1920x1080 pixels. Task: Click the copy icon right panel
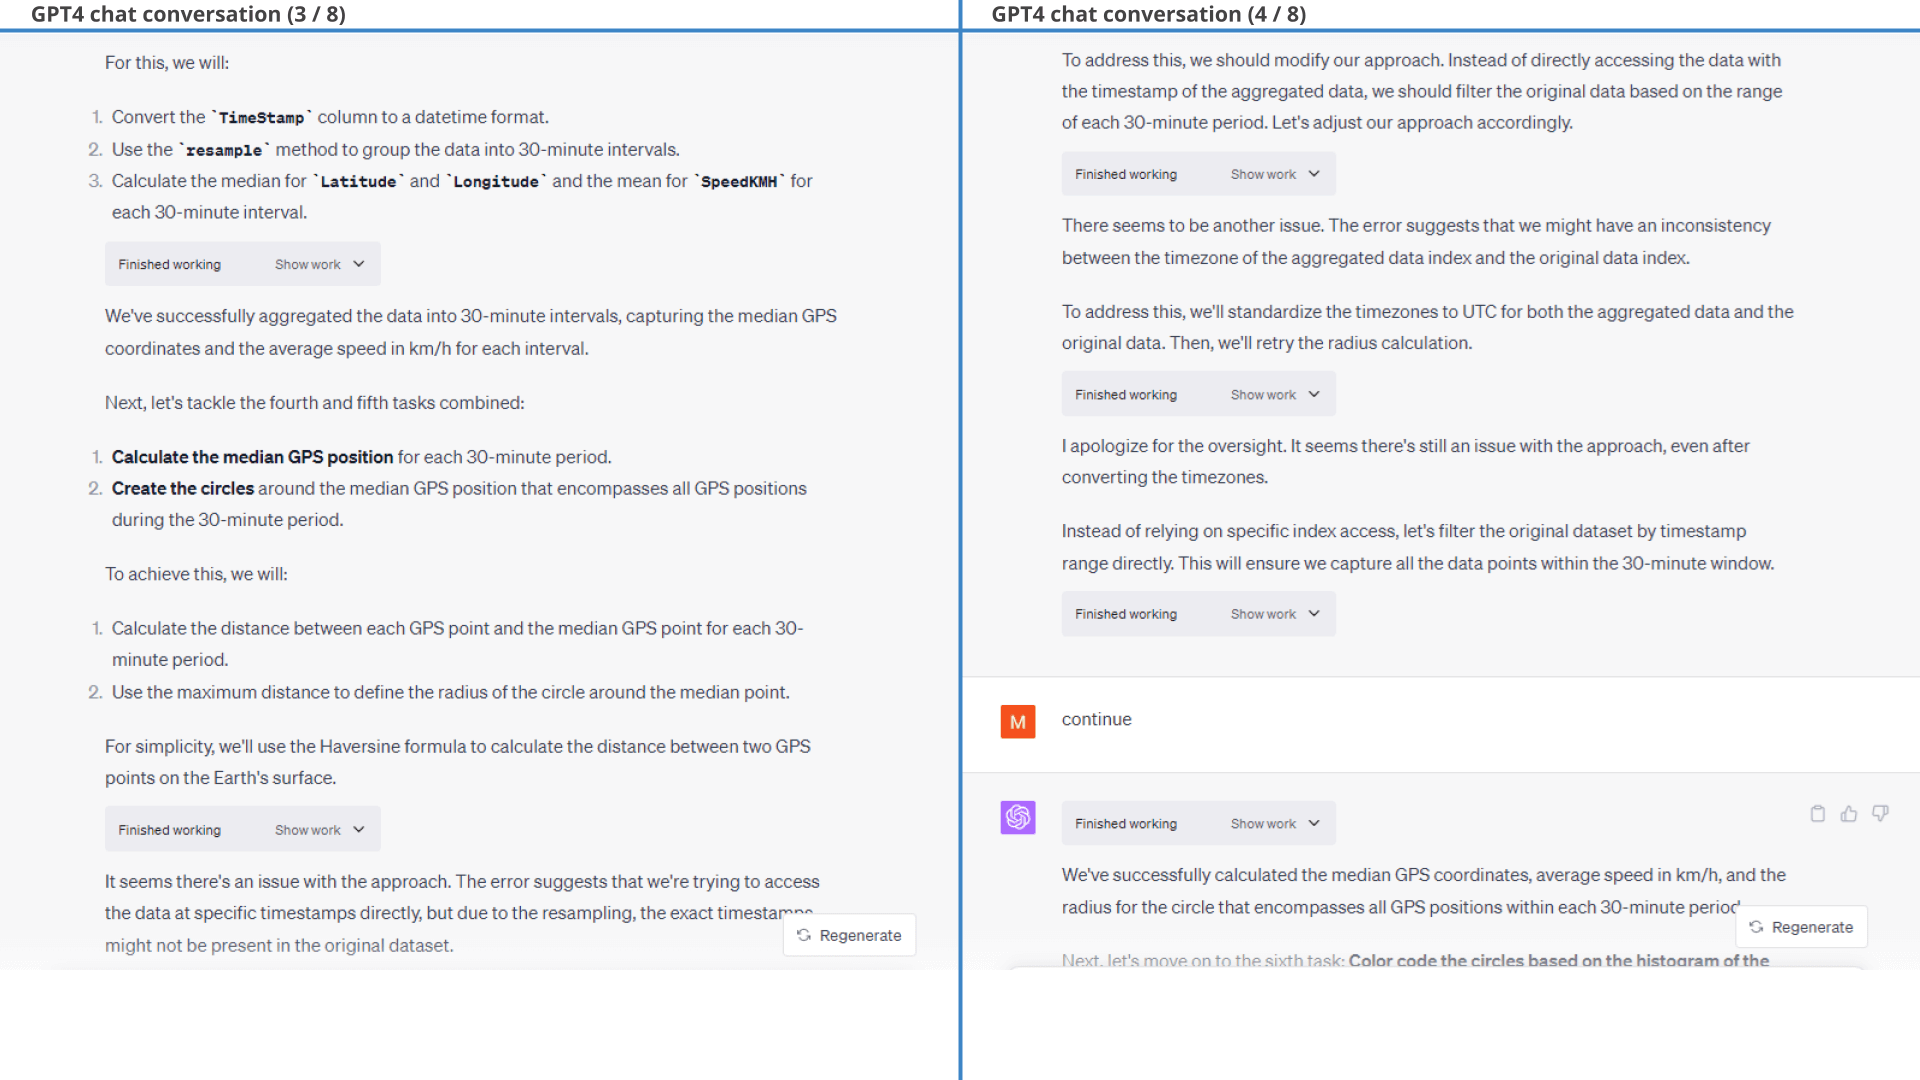tap(1818, 814)
